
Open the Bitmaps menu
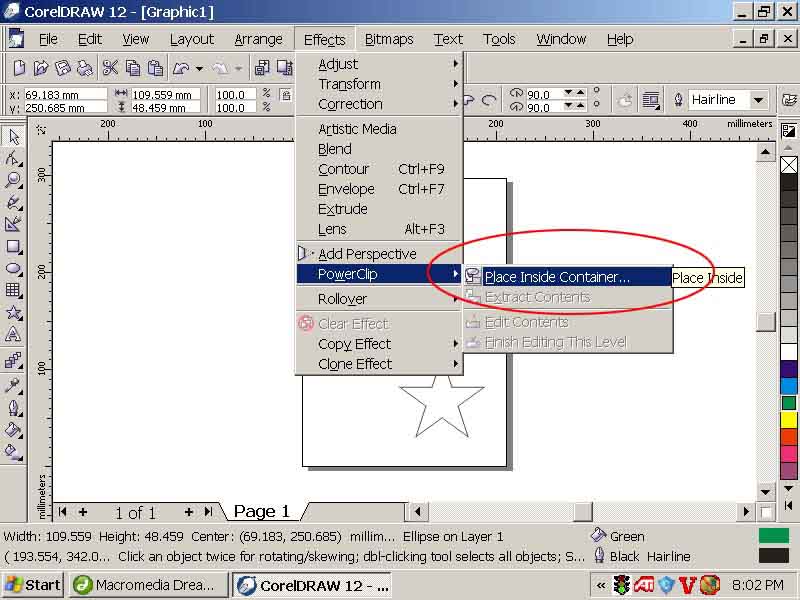[389, 39]
